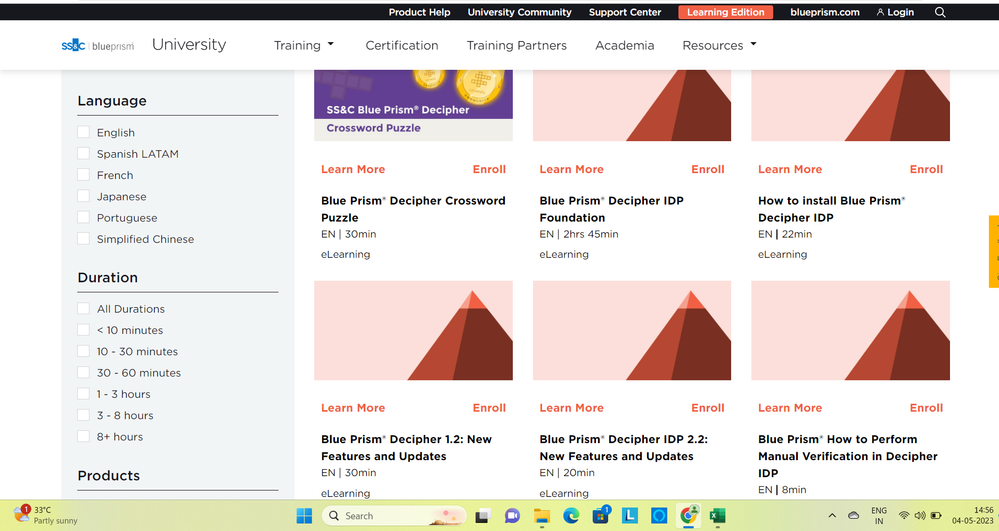Click the Learning Edition button
999x531 pixels.
(726, 12)
